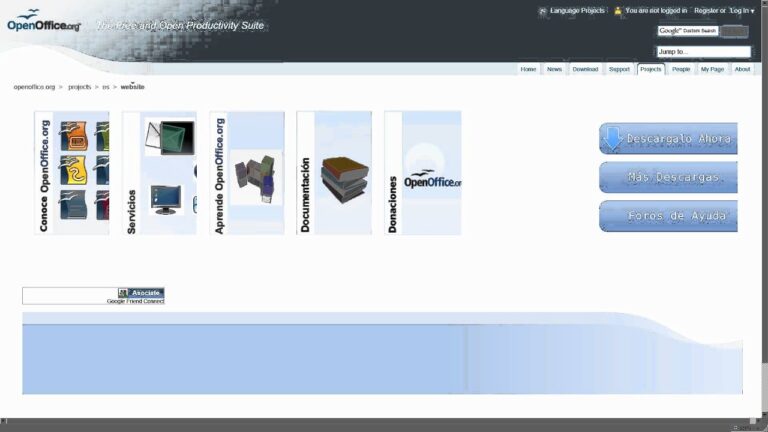Open the blue Writer application icon
The image size is (768, 432).
[x=73, y=204]
